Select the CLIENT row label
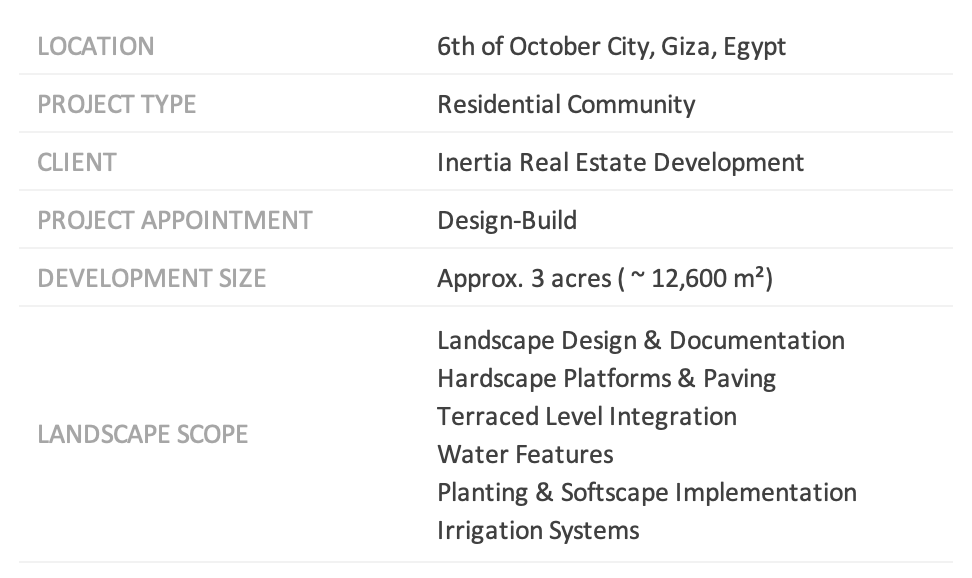The image size is (972, 578). [x=77, y=162]
